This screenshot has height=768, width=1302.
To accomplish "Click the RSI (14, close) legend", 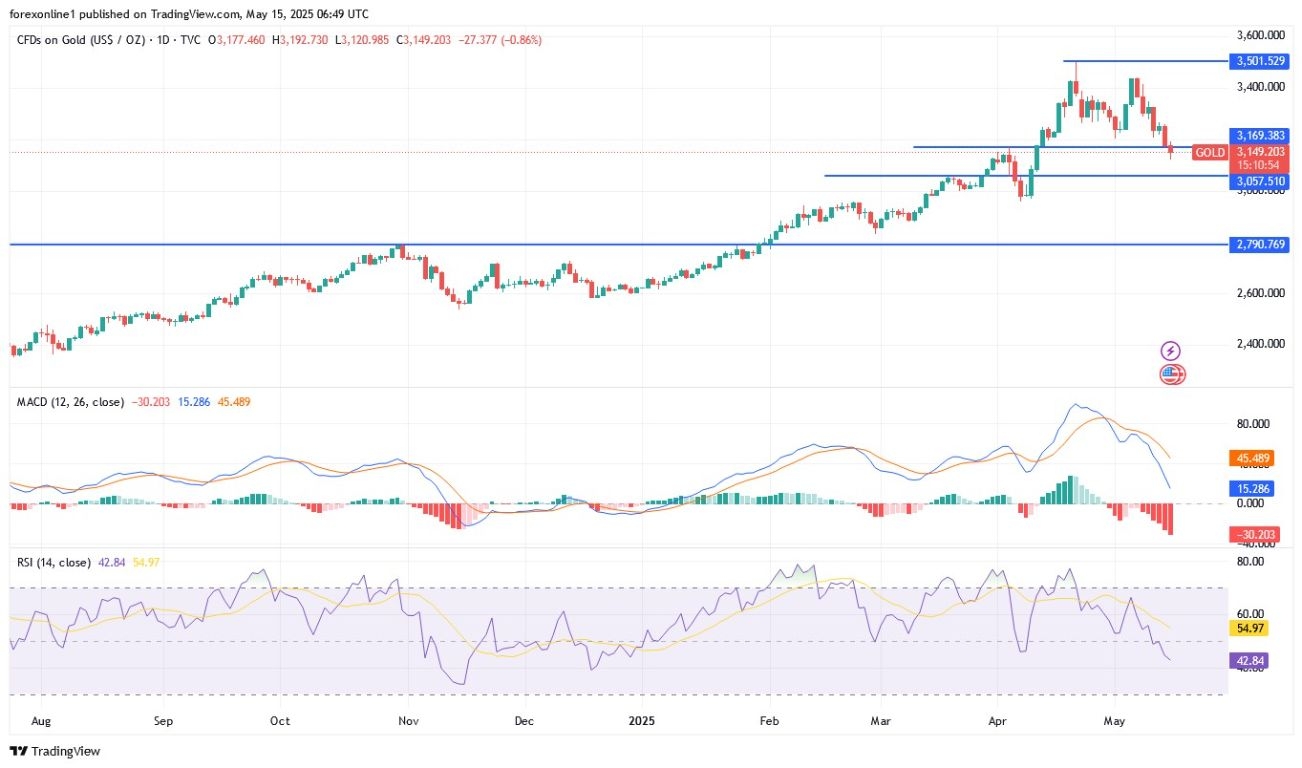I will 54,562.
